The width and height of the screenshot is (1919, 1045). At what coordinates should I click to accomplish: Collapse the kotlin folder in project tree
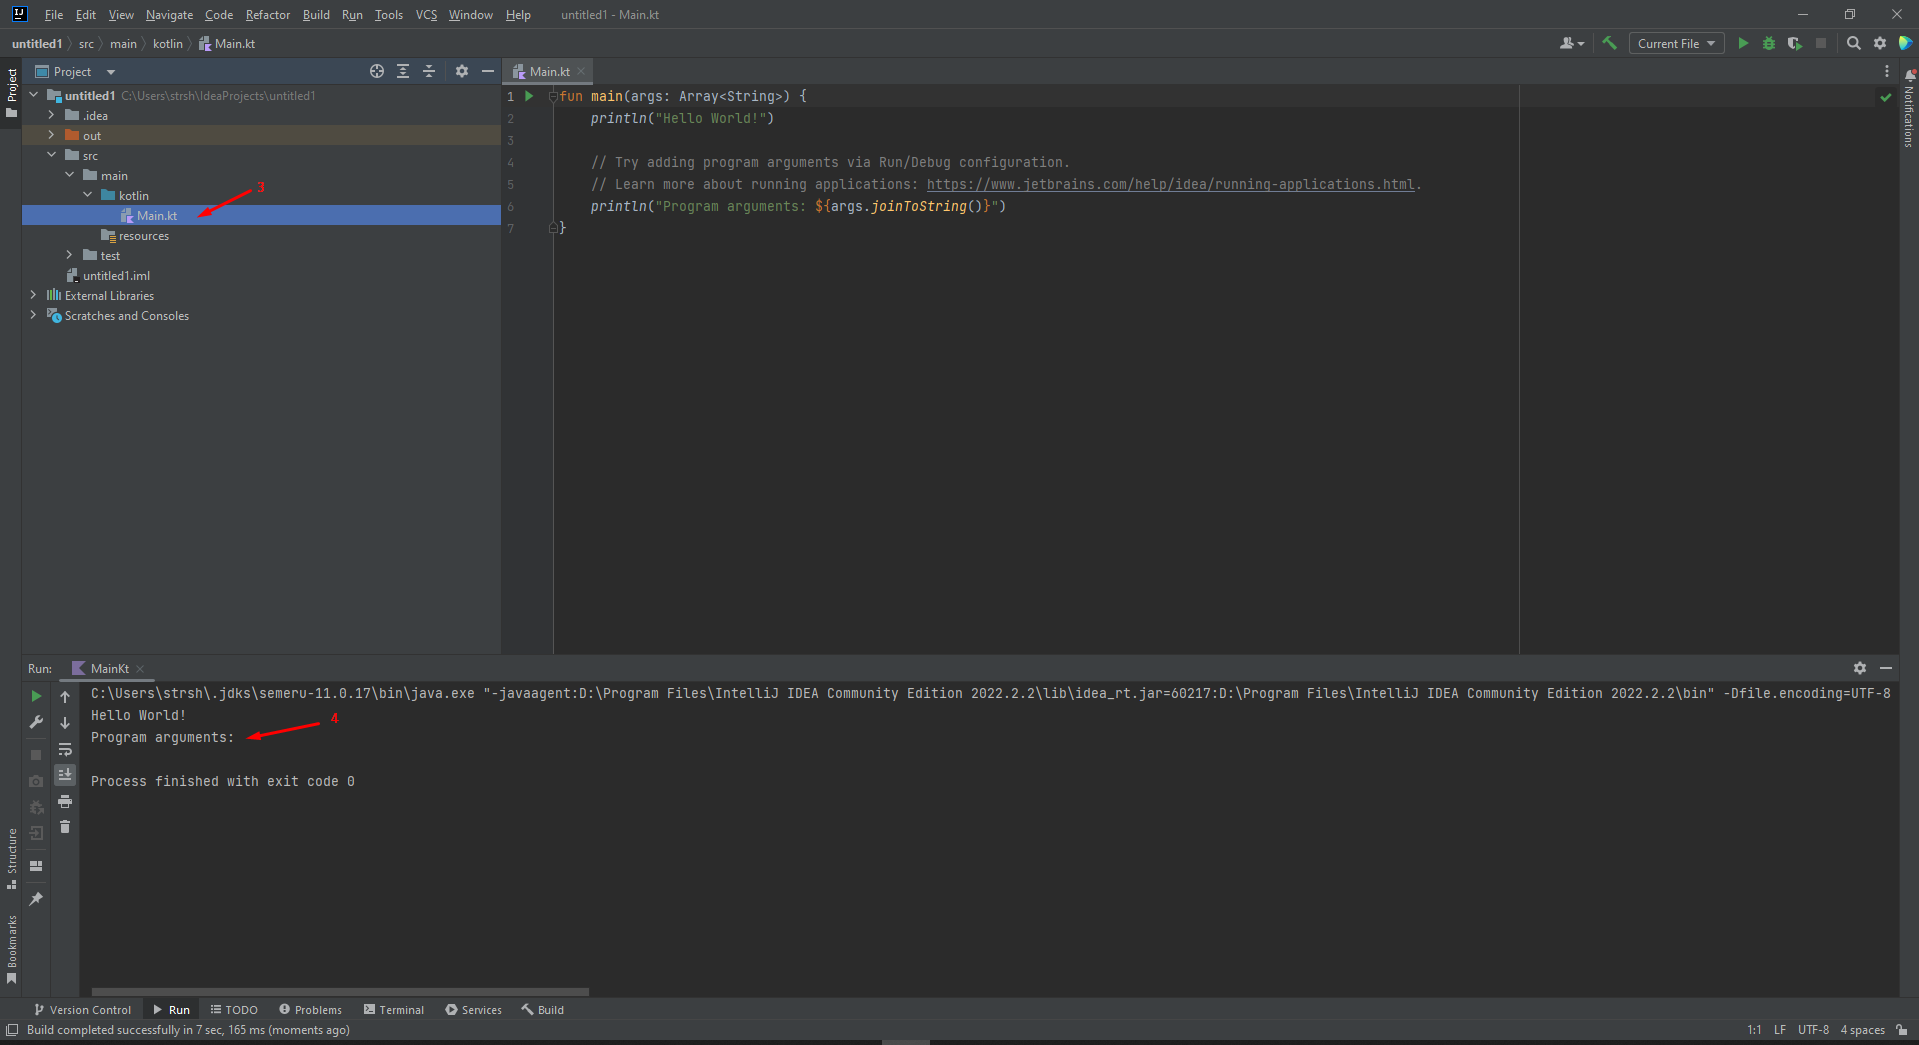[88, 195]
